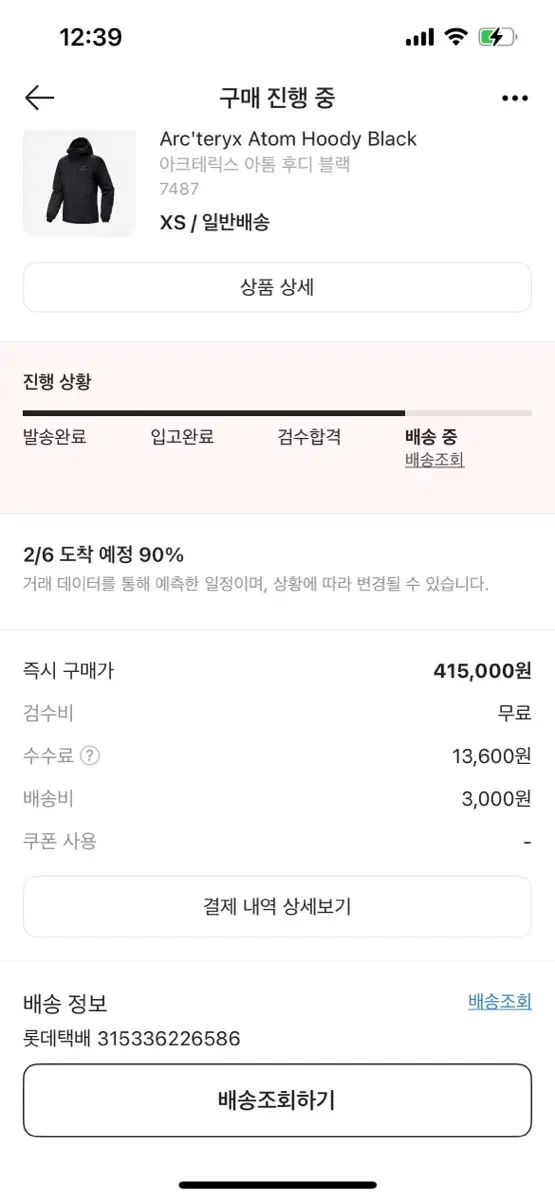Tap the Wi-Fi status icon
The image size is (555, 1200).
coord(456,38)
